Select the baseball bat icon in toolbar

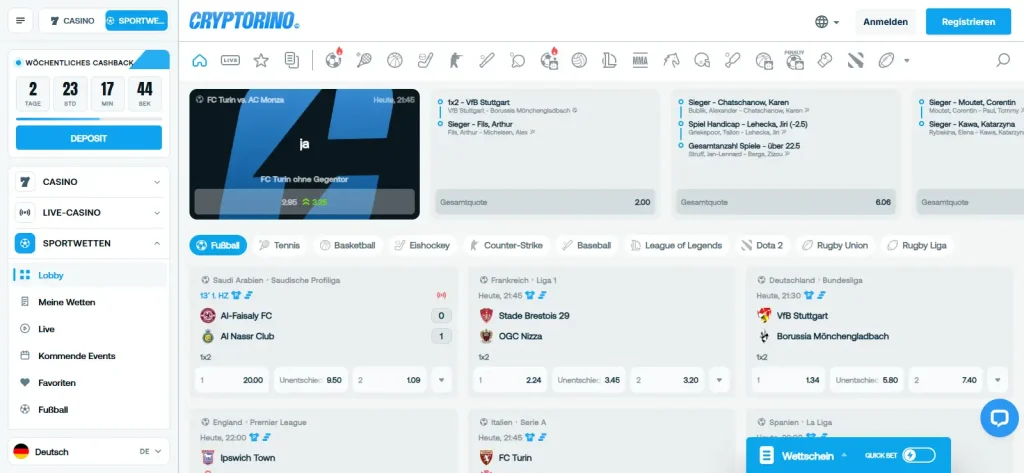tap(487, 60)
